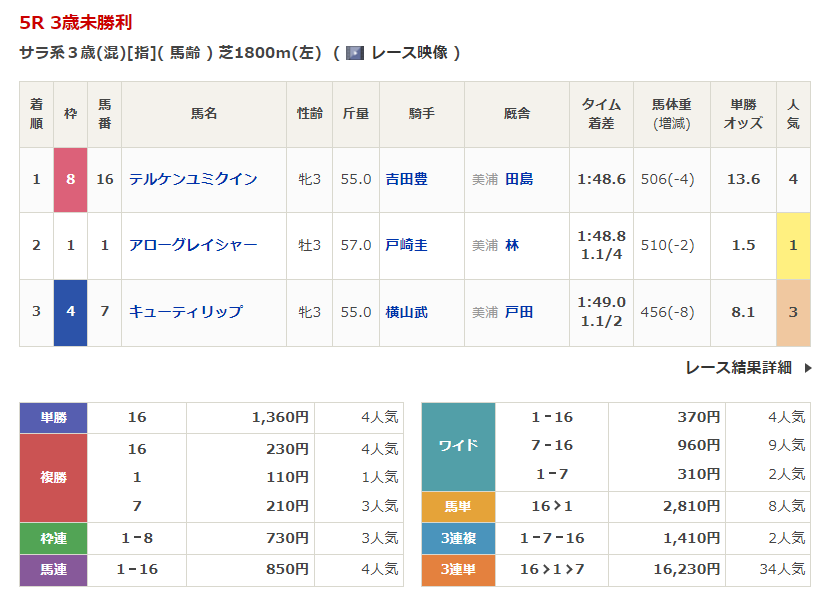Open horse アローグレイシャー page
This screenshot has height=595, width=828.
pos(193,245)
